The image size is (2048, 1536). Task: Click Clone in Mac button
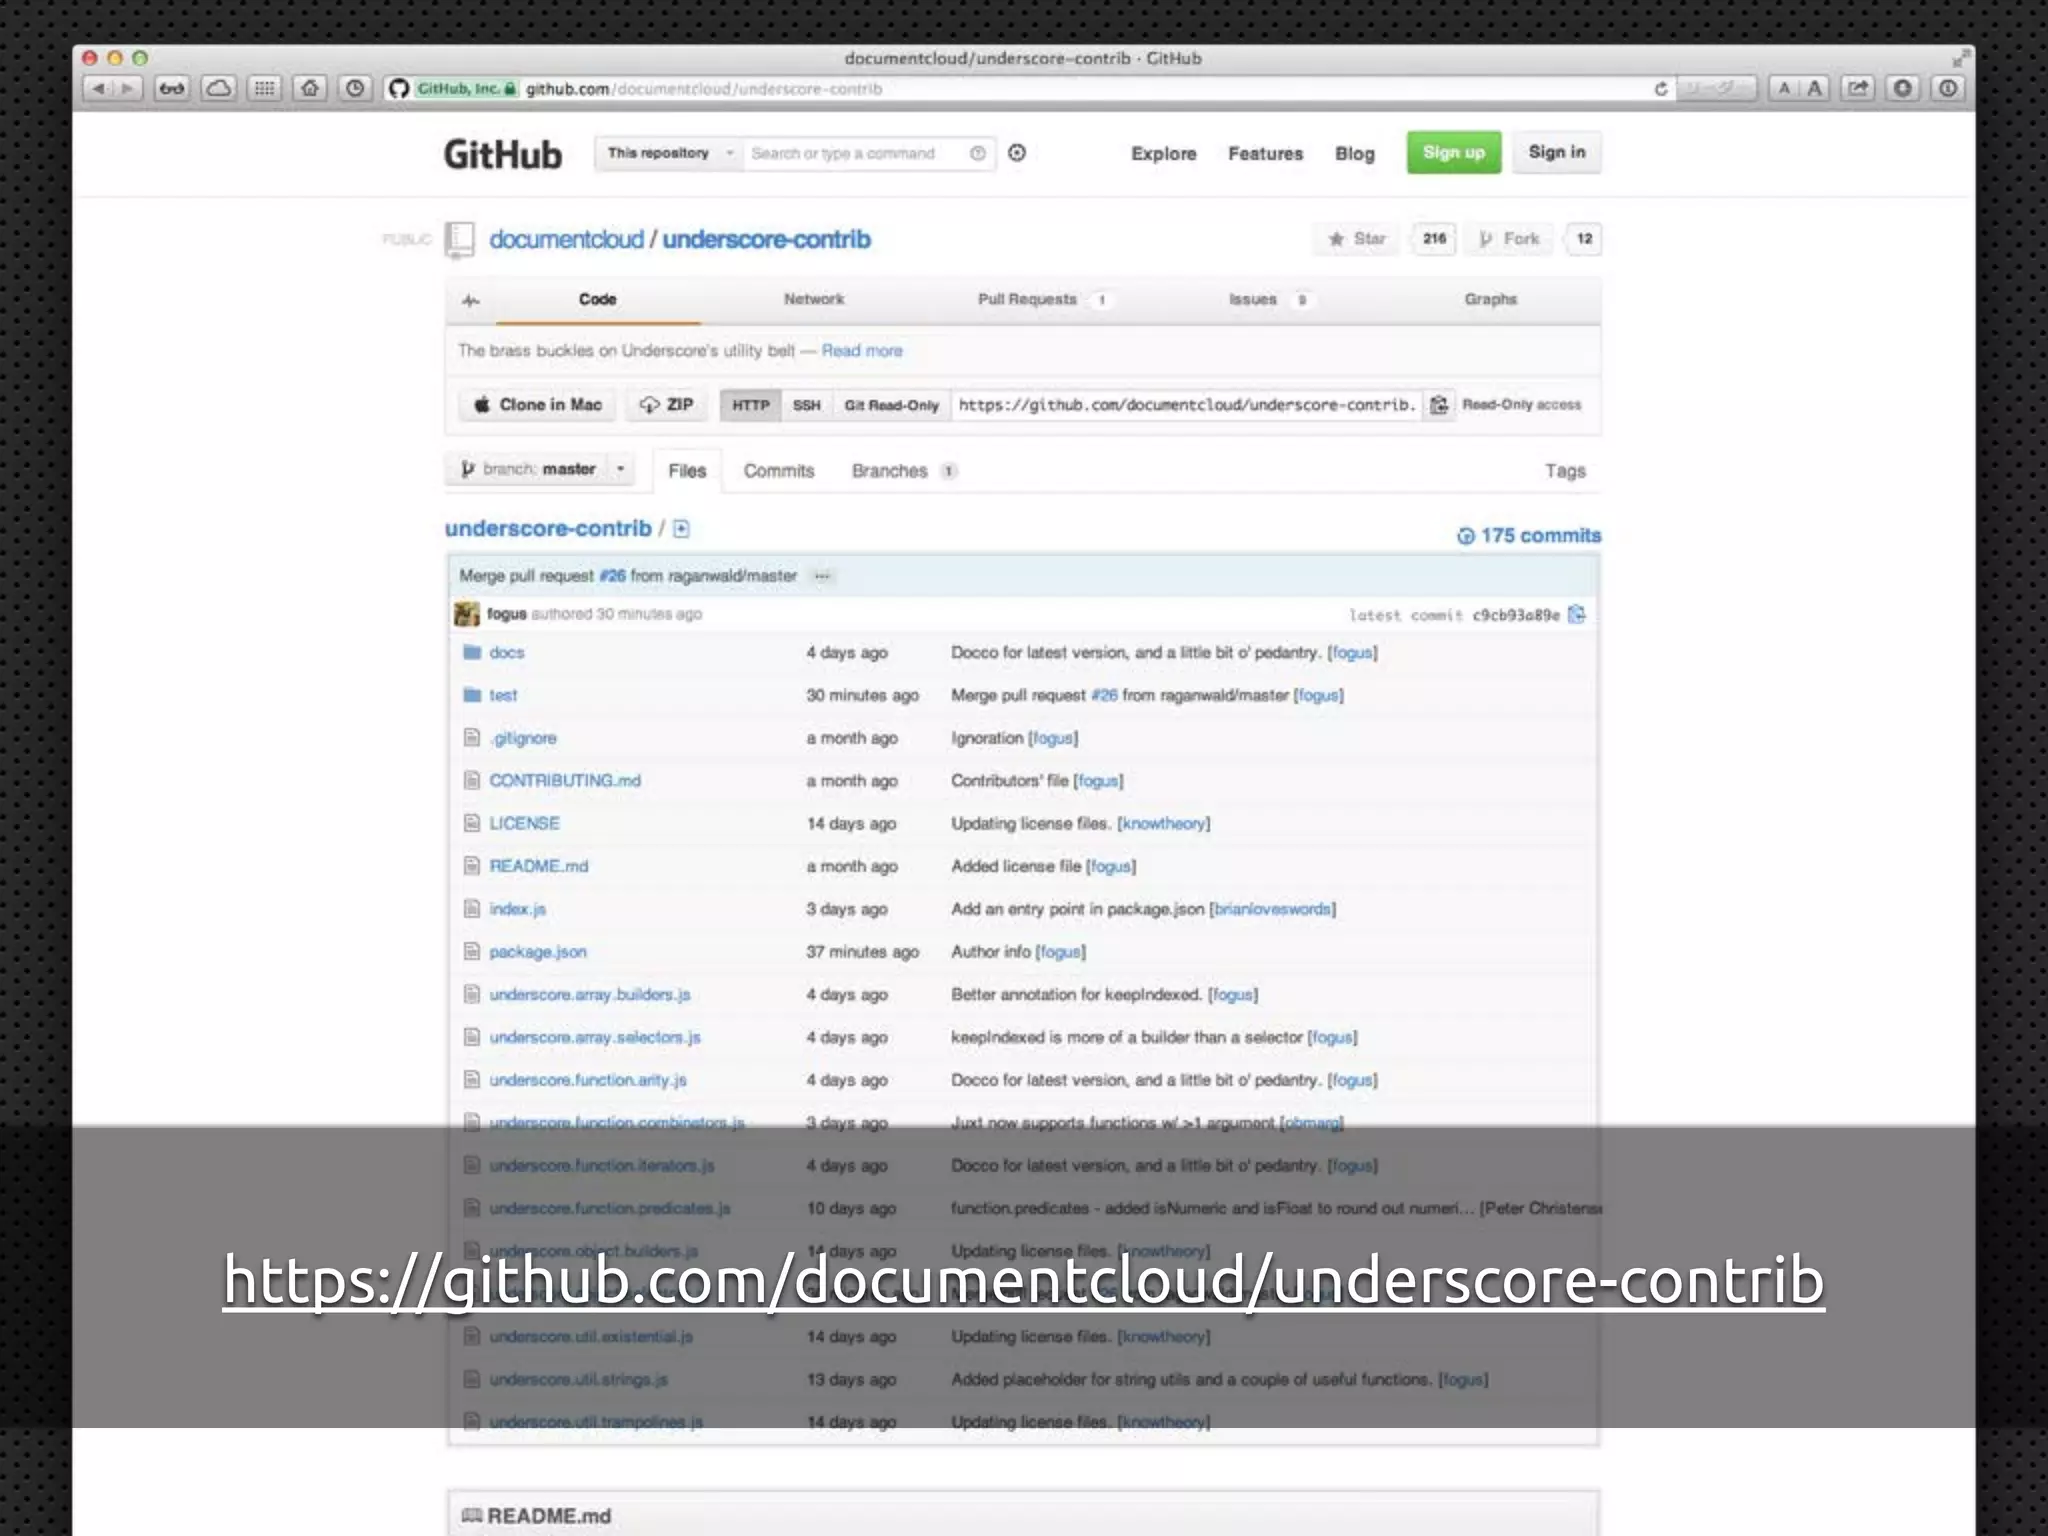click(x=538, y=405)
